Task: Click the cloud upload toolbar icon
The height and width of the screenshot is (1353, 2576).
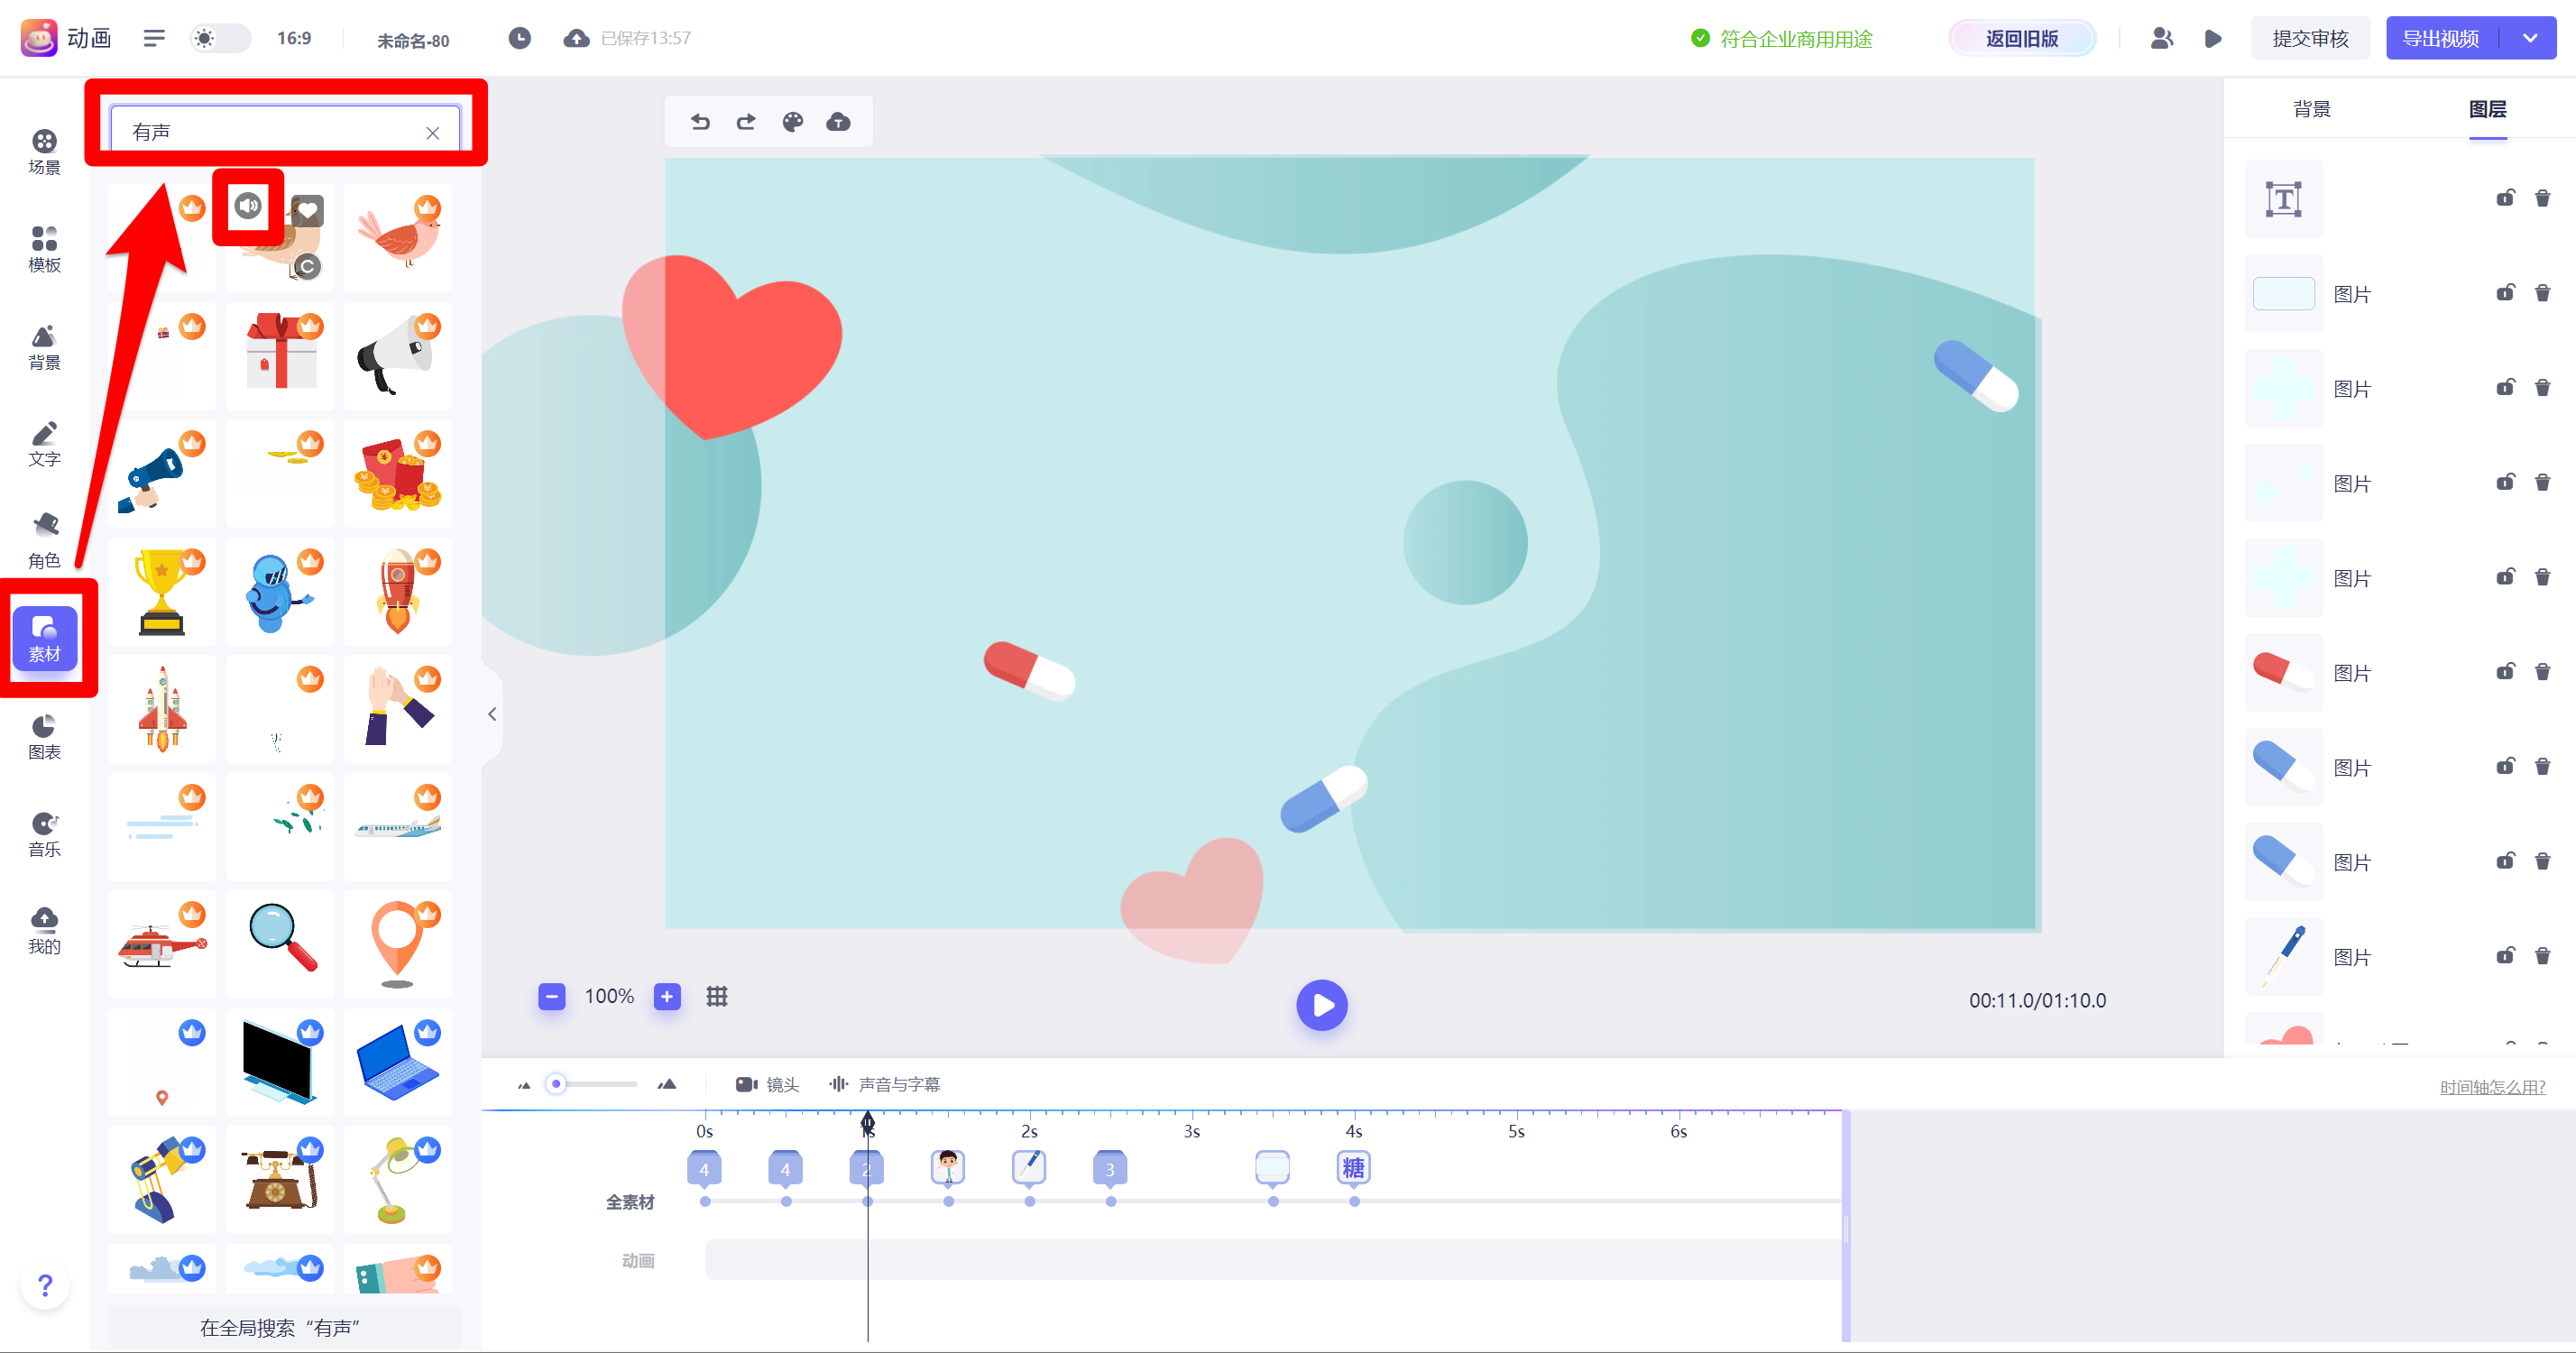Action: point(838,122)
